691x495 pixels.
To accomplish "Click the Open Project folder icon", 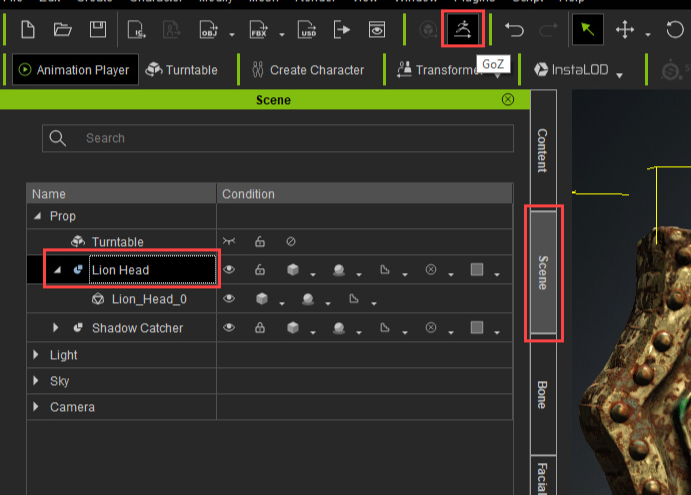I will click(x=62, y=30).
